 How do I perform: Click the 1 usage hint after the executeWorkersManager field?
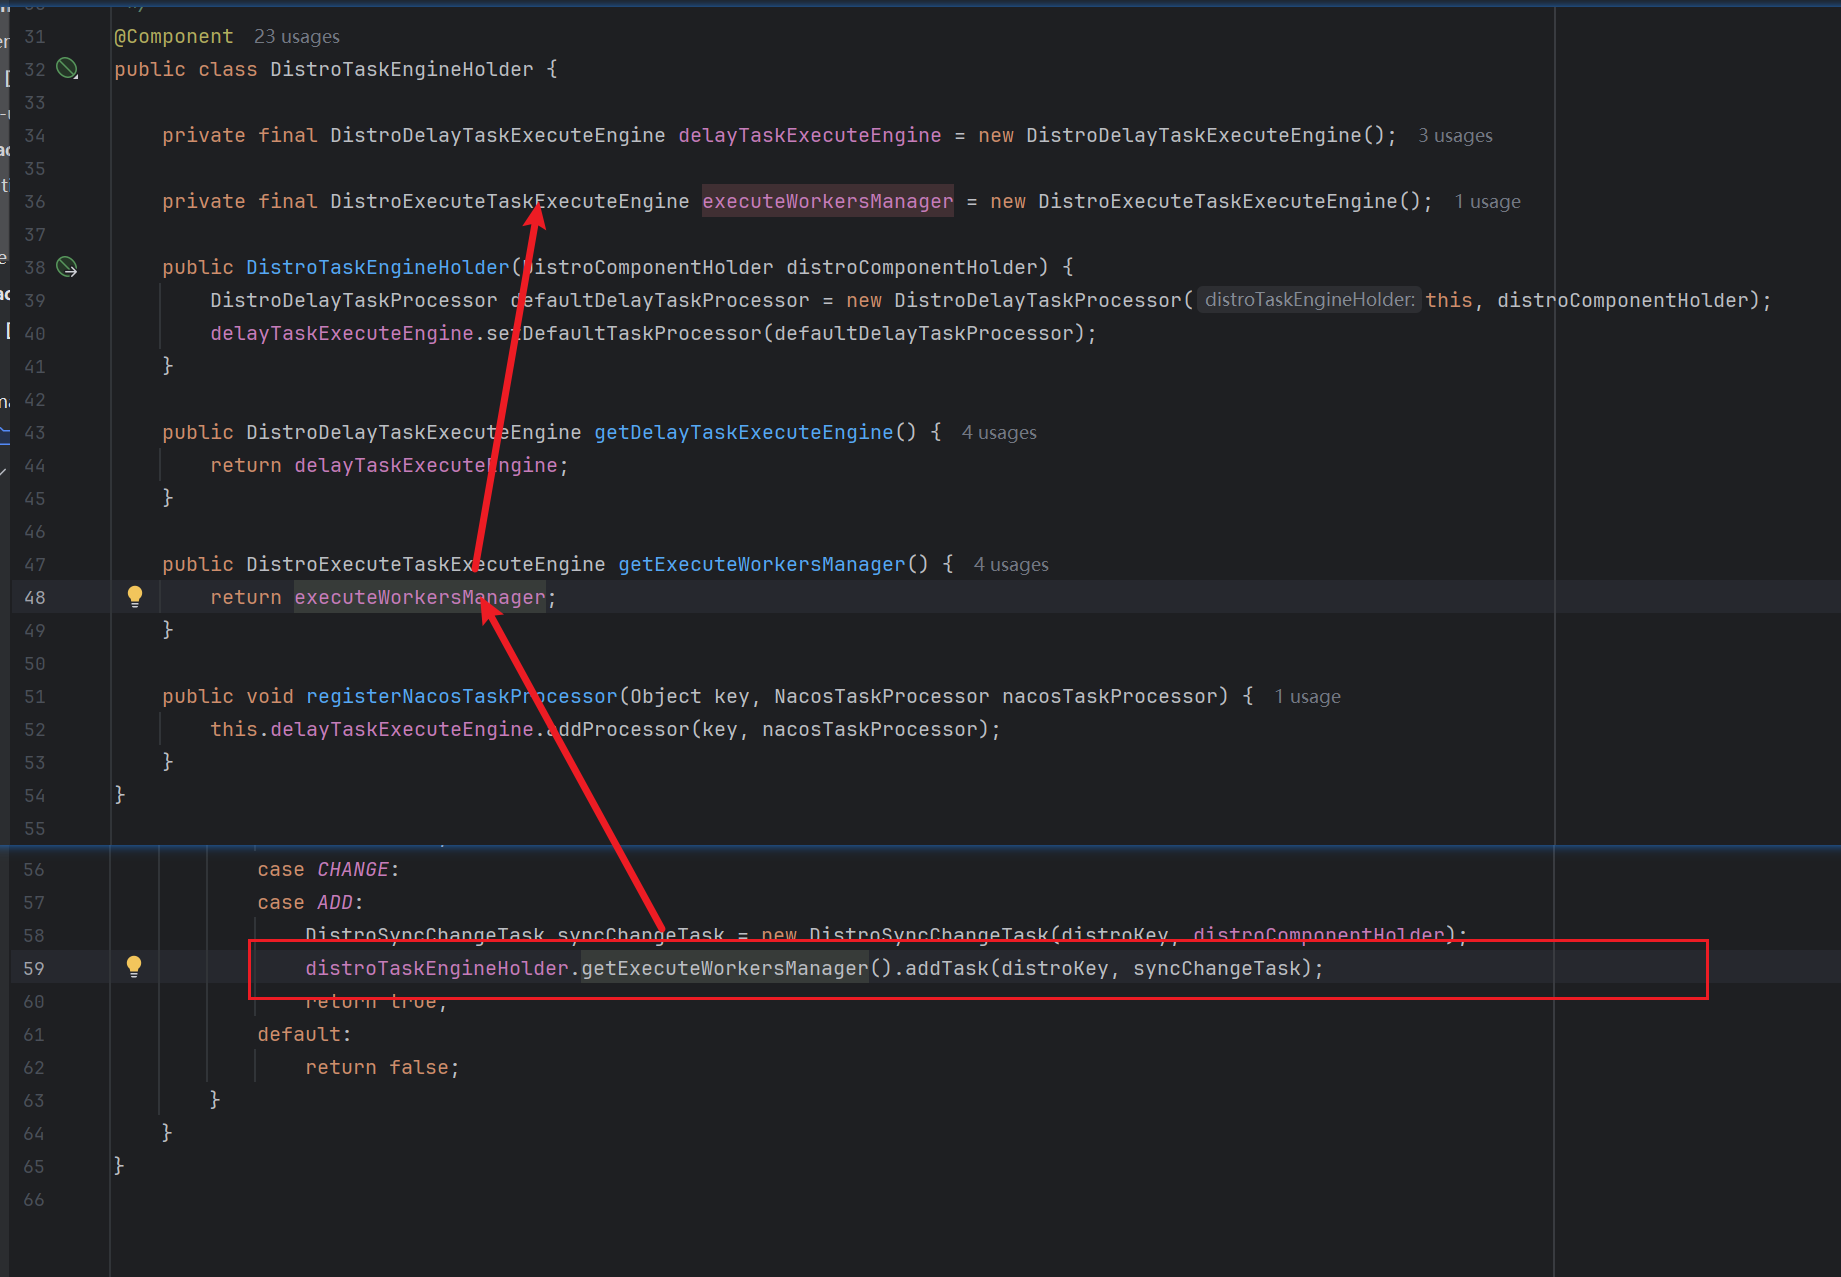(1486, 202)
